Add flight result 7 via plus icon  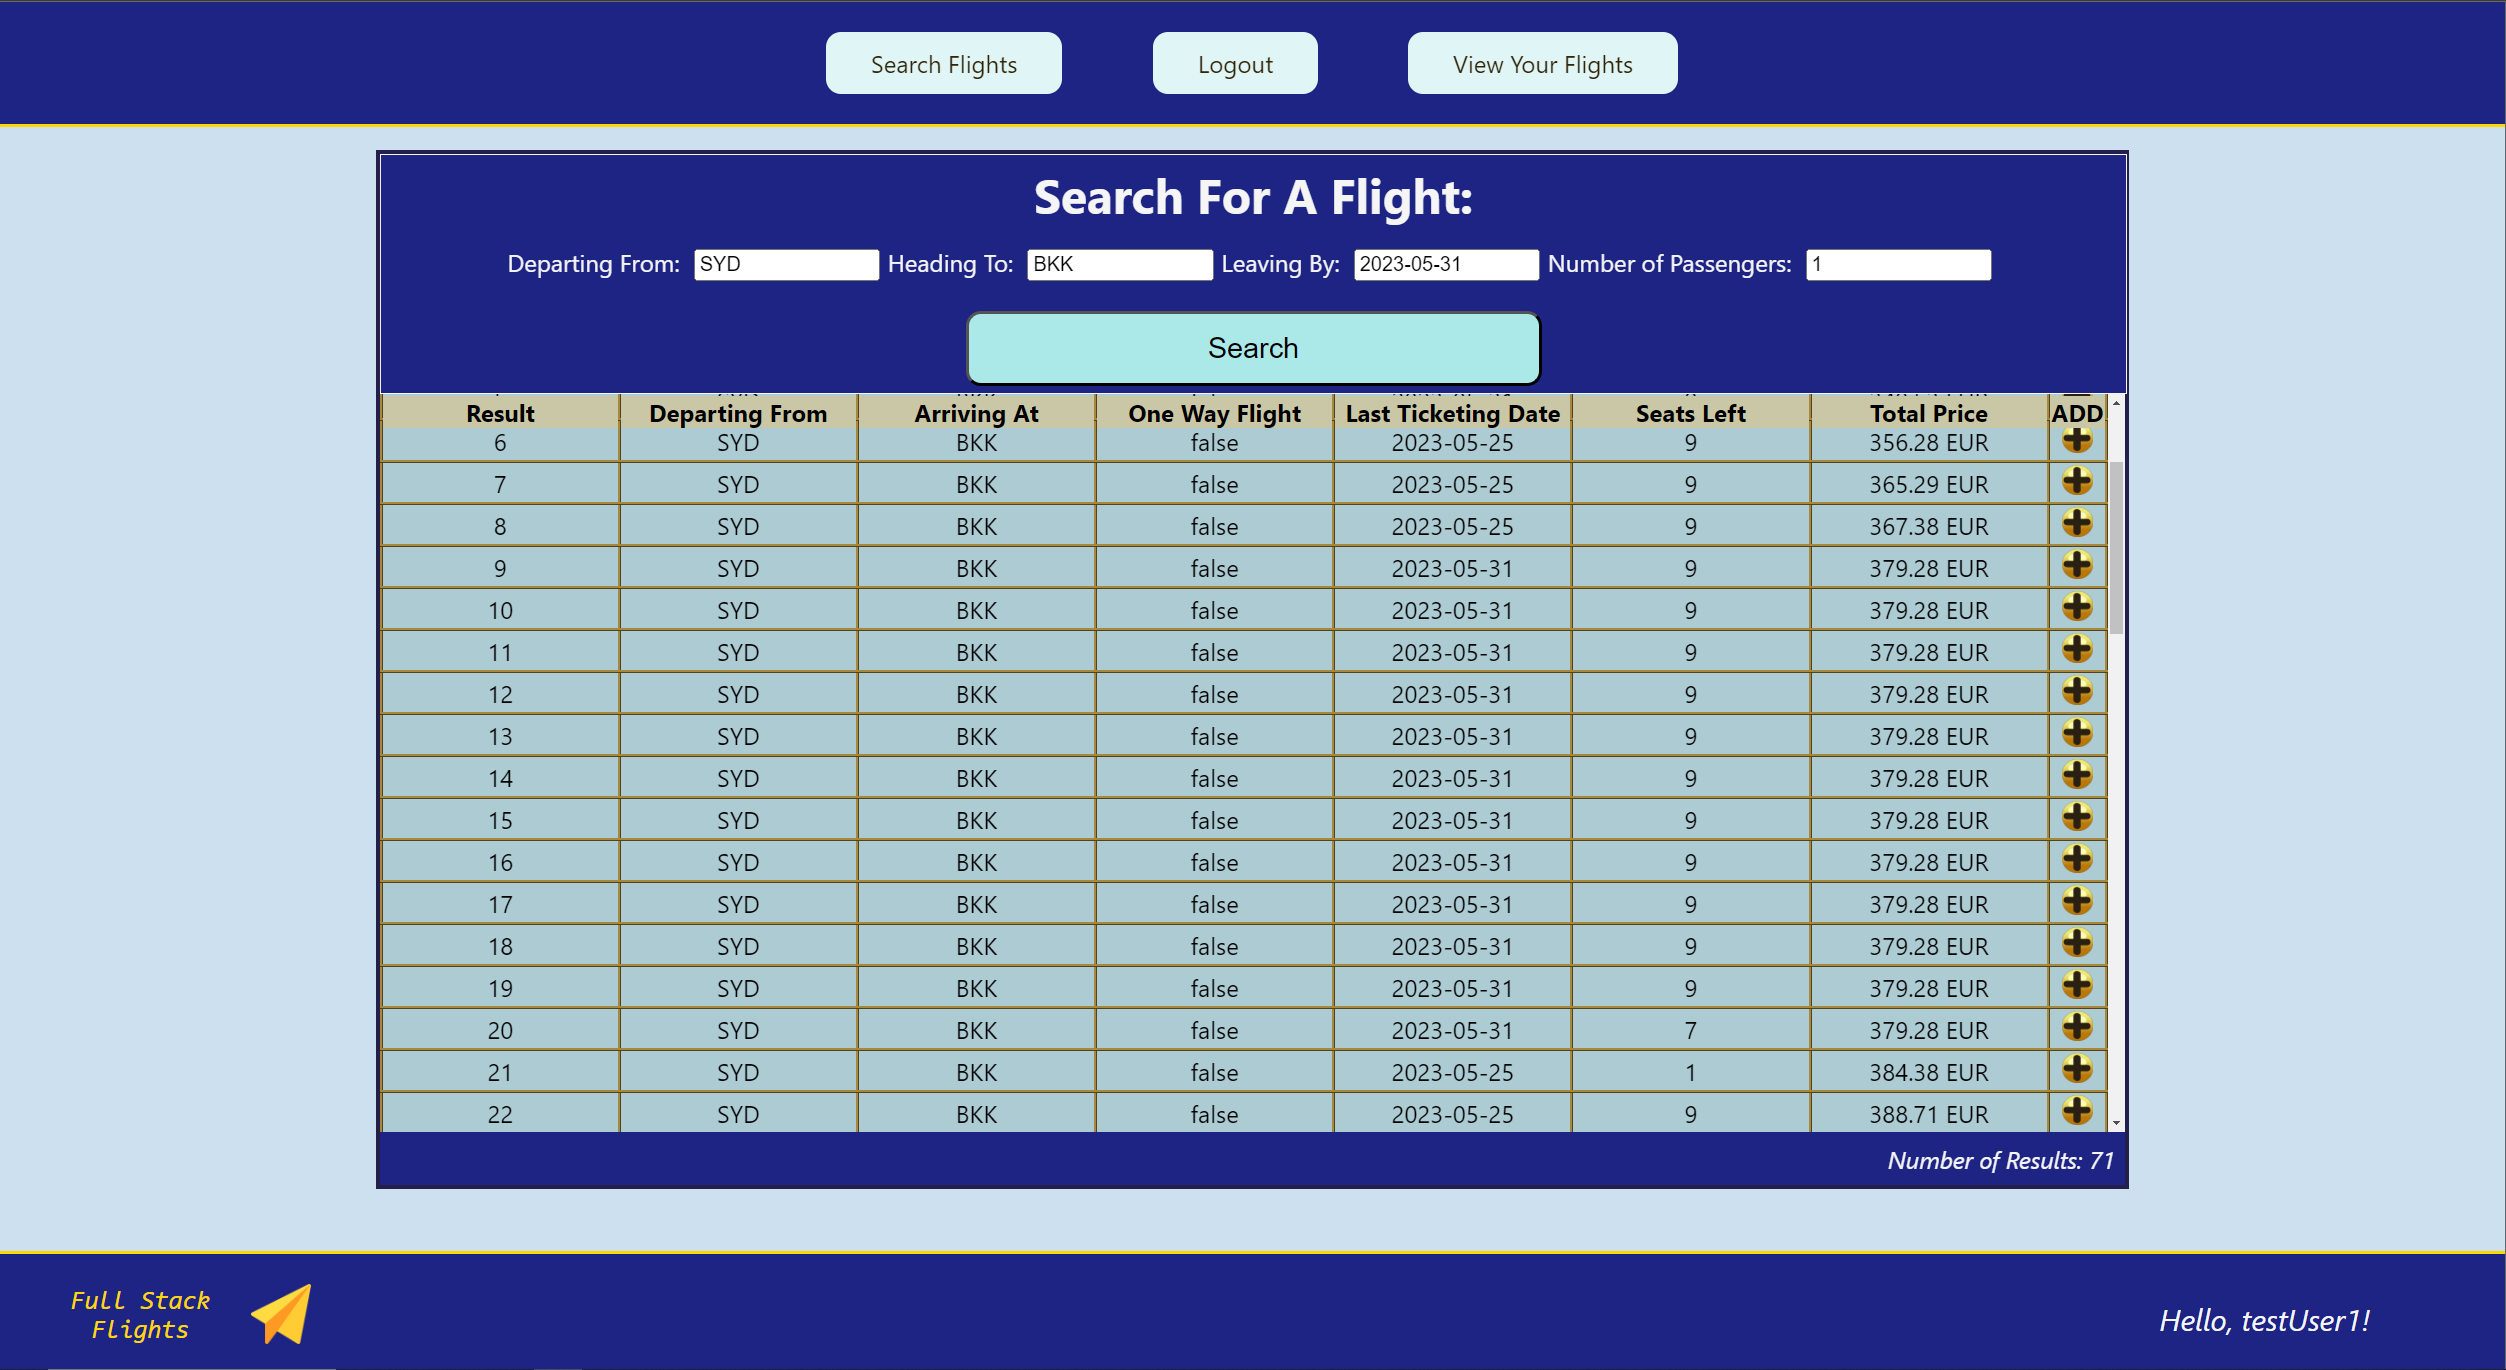coord(2076,482)
